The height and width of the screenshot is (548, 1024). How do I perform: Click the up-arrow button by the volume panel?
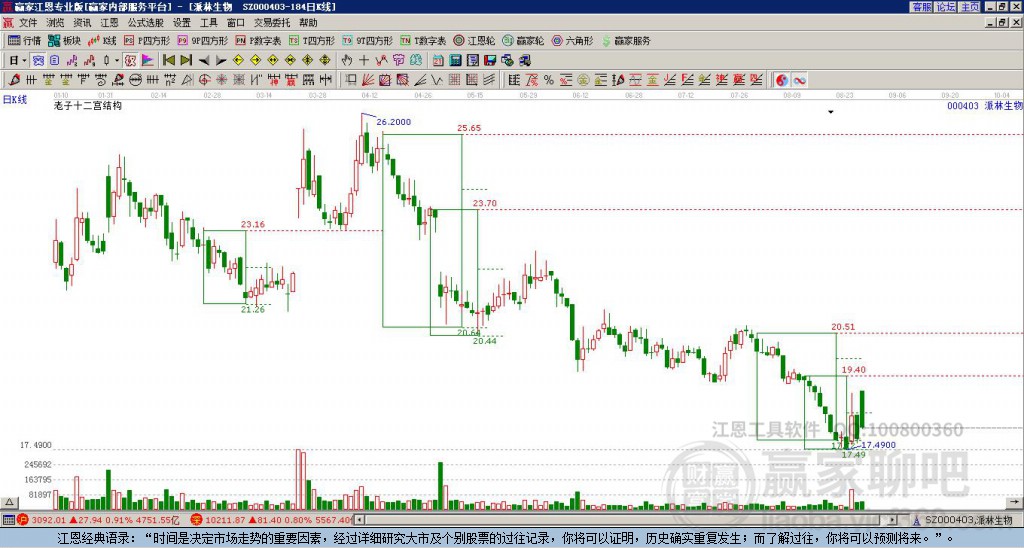coord(8,502)
